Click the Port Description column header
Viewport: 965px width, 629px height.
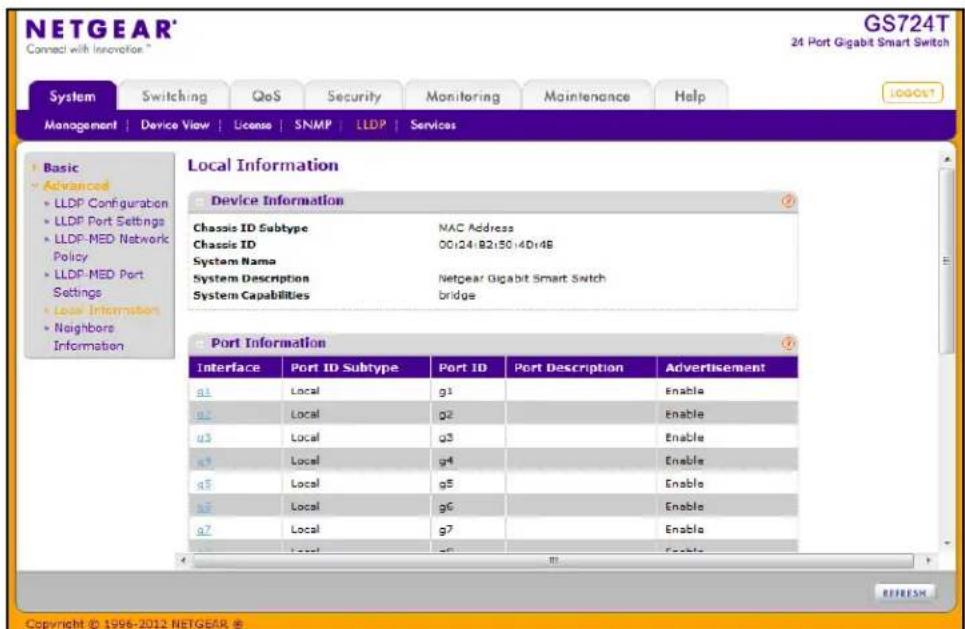[x=581, y=367]
